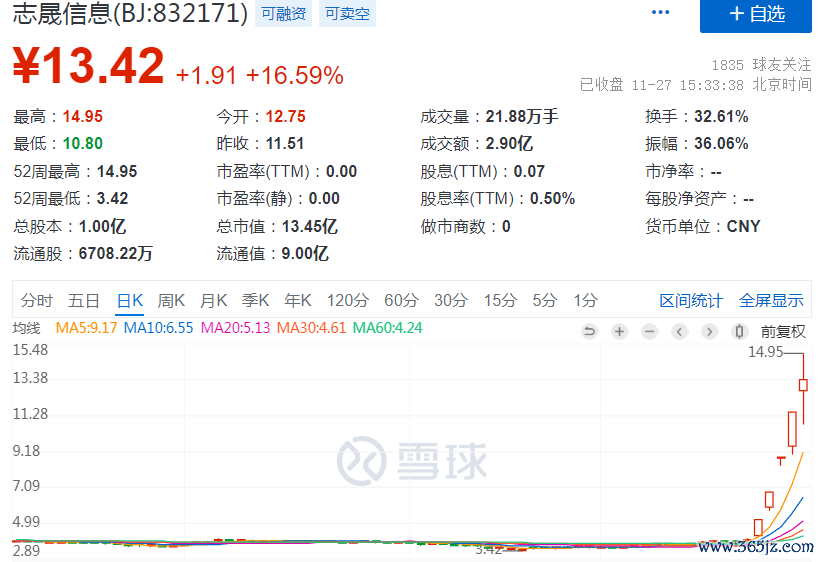Click the MA5:9.17 moving average label

[x=86, y=328]
